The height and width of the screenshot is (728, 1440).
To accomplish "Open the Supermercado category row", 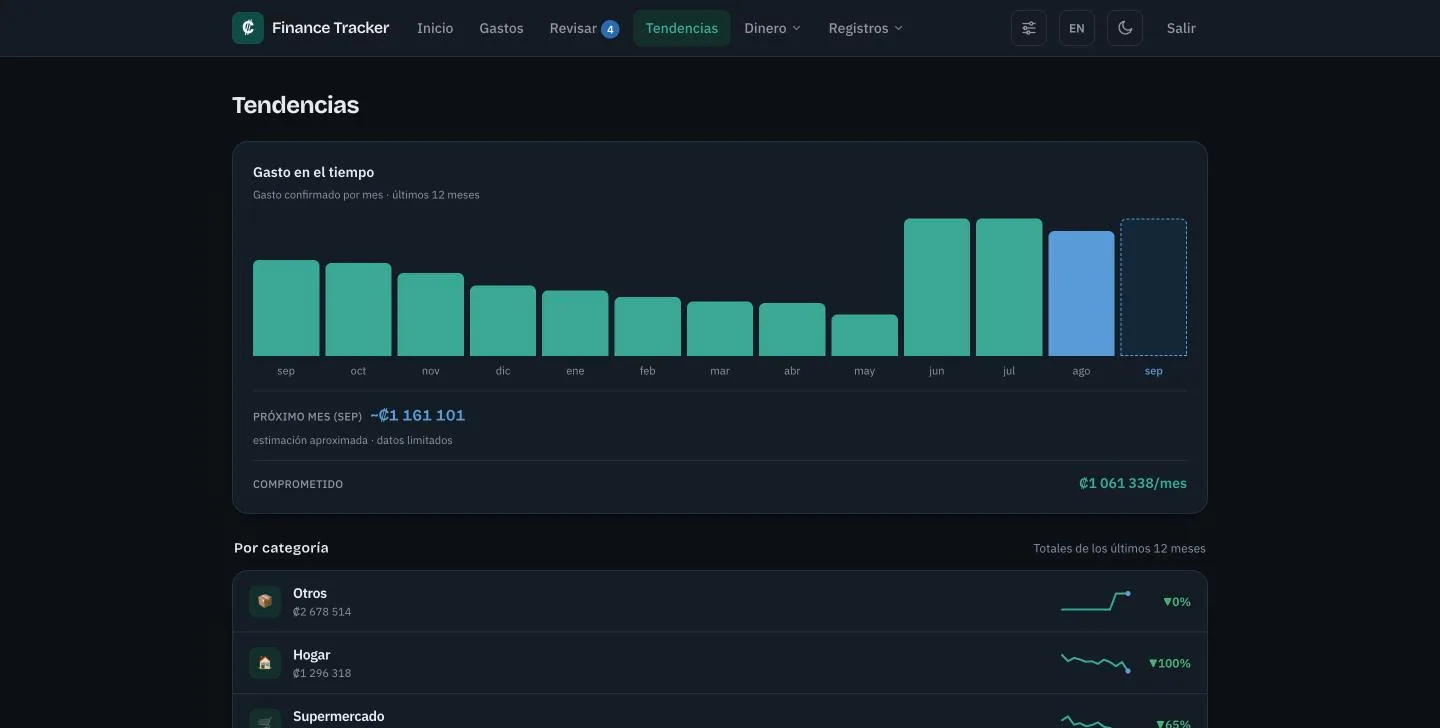I will click(720, 712).
